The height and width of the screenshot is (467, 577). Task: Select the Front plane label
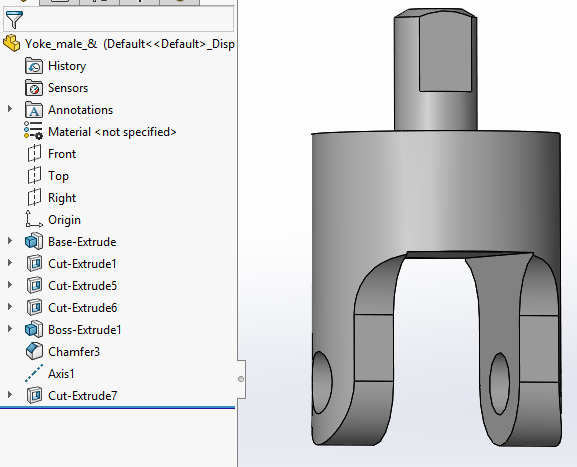click(62, 154)
